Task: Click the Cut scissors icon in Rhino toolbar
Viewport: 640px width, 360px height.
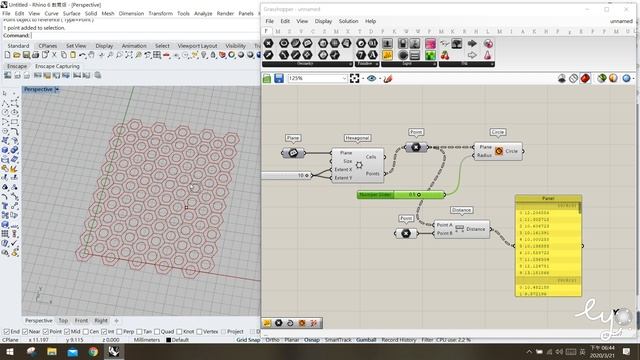Action: pyautogui.click(x=53, y=55)
